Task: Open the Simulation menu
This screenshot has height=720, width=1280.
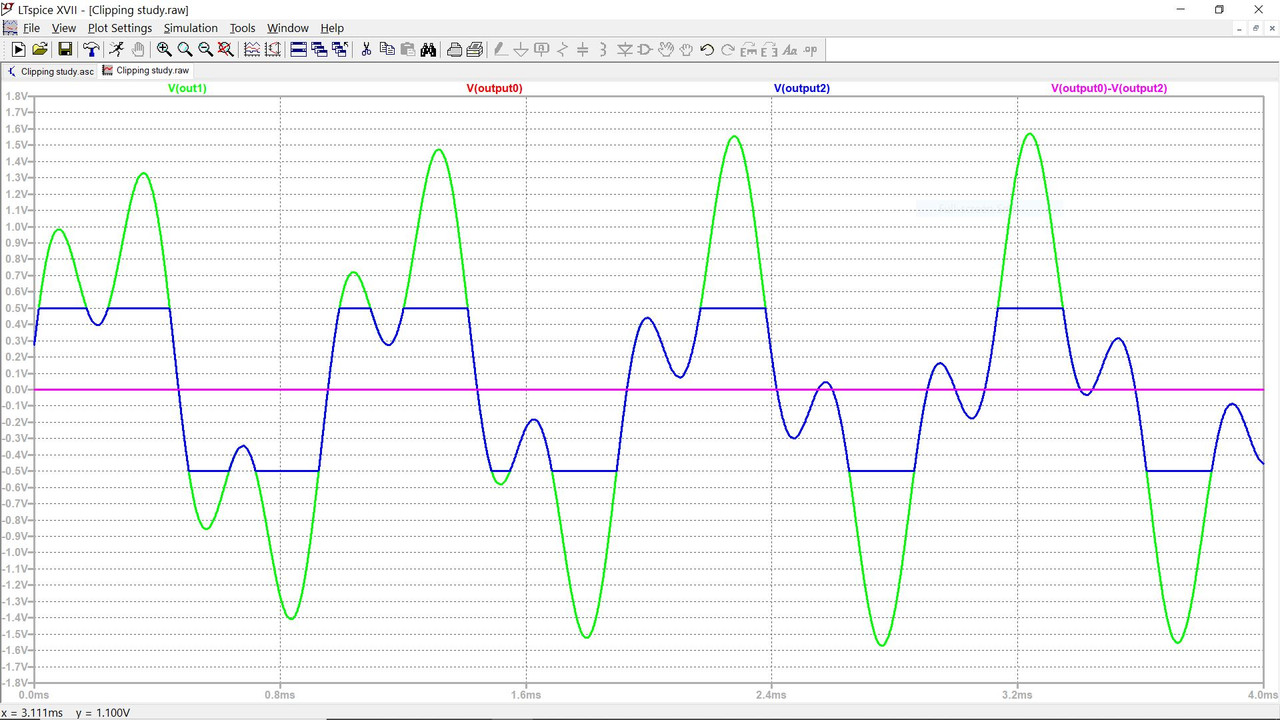Action: coord(190,28)
